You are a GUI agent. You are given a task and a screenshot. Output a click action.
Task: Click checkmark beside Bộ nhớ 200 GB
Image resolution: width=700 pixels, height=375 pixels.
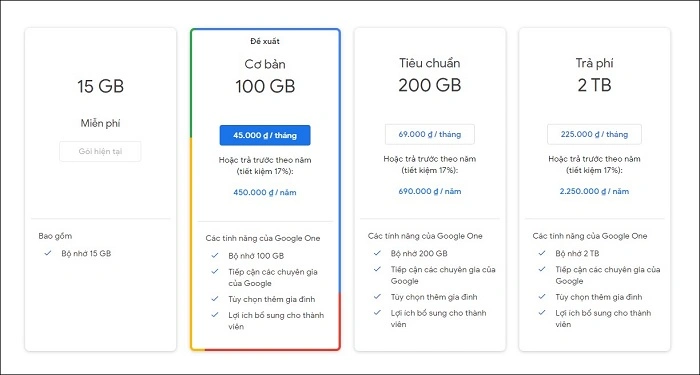pyautogui.click(x=378, y=253)
